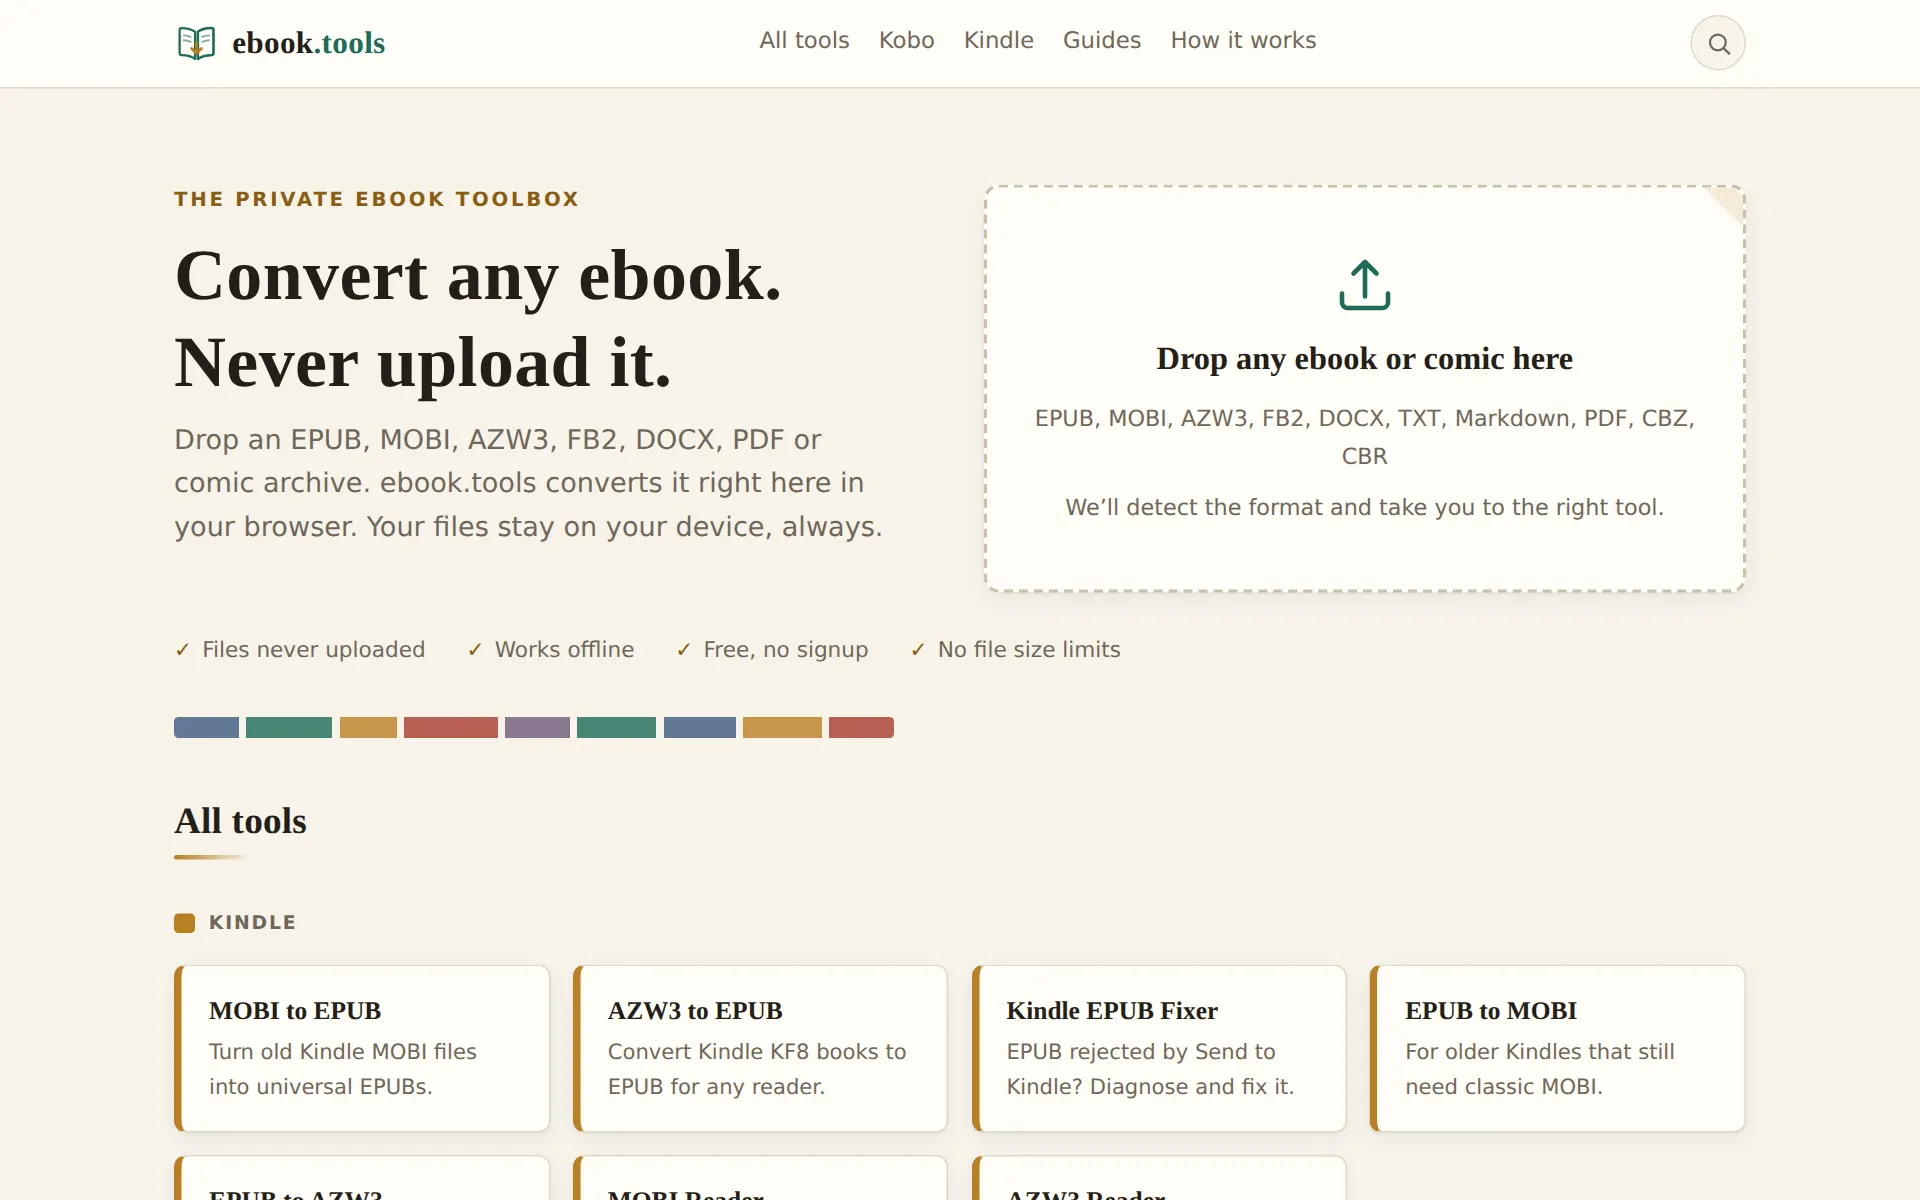This screenshot has height=1200, width=1920.
Task: Click the lavender purple bar segment
Action: tap(537, 727)
